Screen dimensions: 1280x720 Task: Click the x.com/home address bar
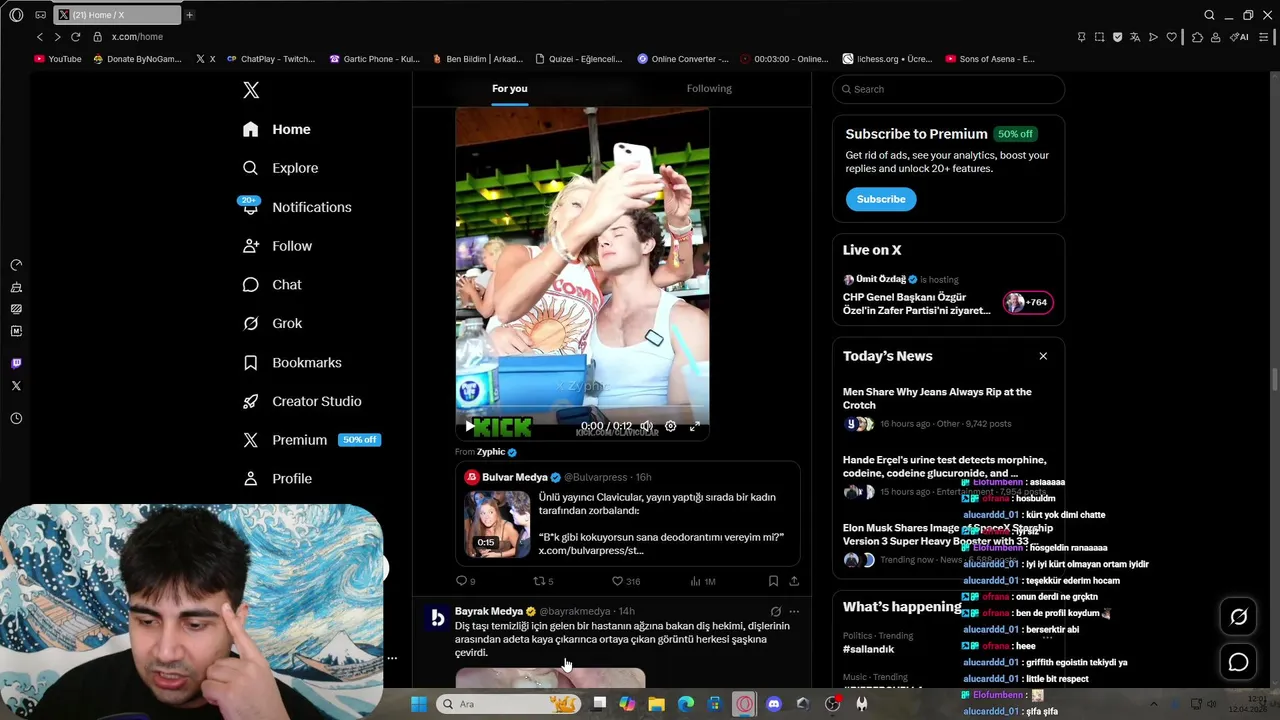137,37
